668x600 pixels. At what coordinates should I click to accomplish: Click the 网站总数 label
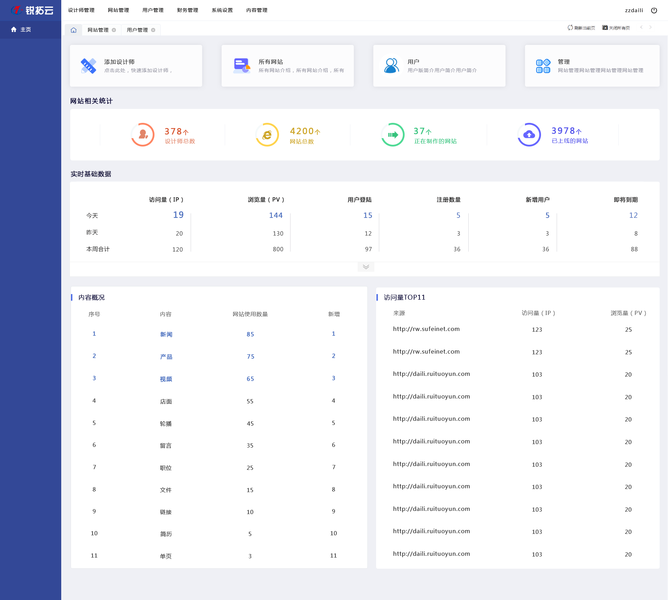click(x=302, y=141)
